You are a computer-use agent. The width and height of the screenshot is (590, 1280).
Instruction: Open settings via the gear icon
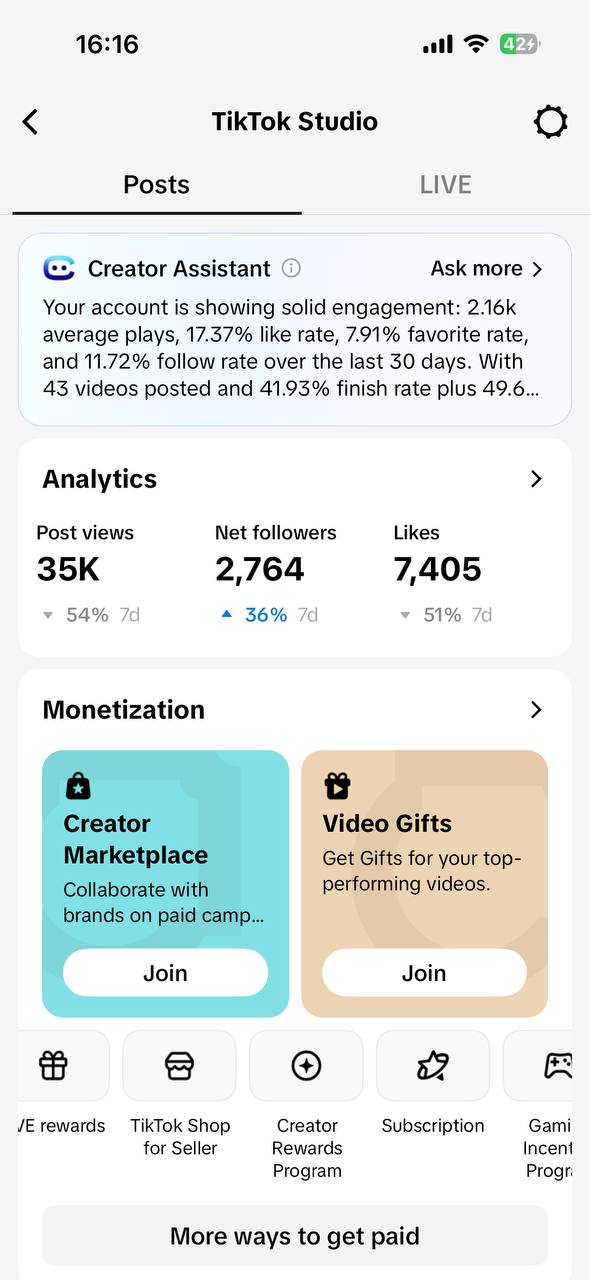click(550, 122)
